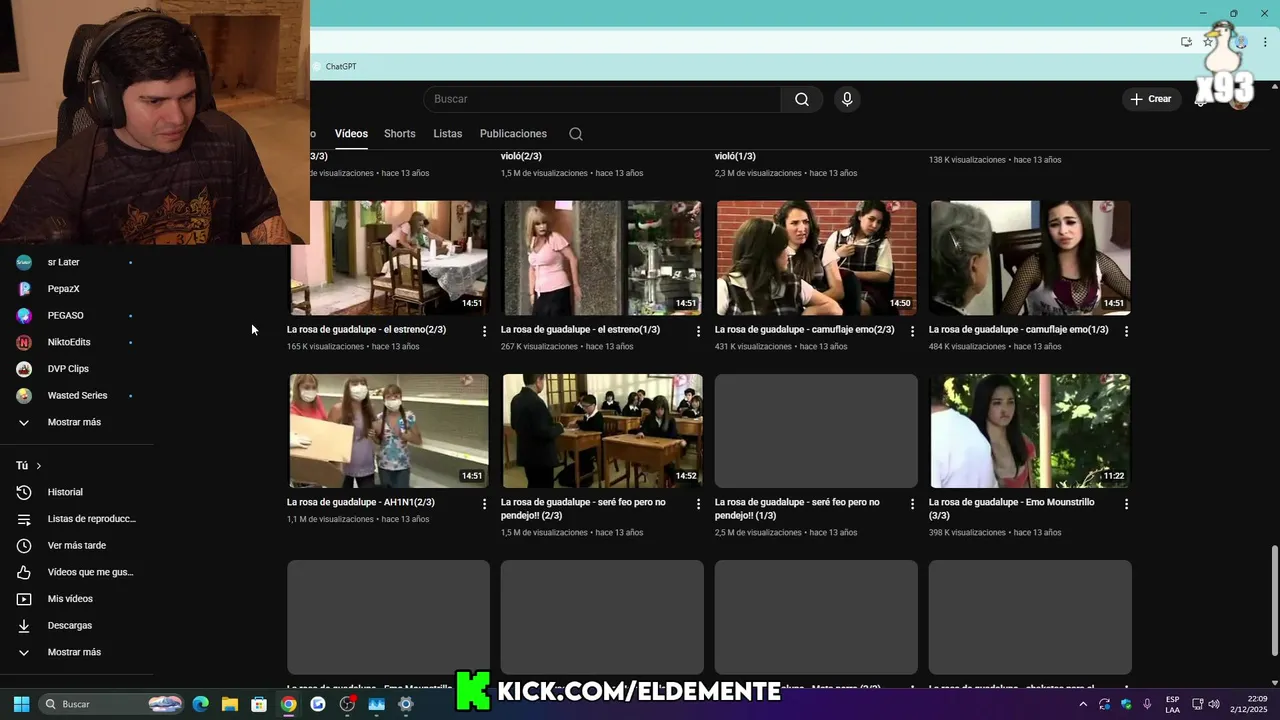Open options menu for camuflaje emo(2/3) video
Image resolution: width=1280 pixels, height=720 pixels.
click(x=912, y=331)
